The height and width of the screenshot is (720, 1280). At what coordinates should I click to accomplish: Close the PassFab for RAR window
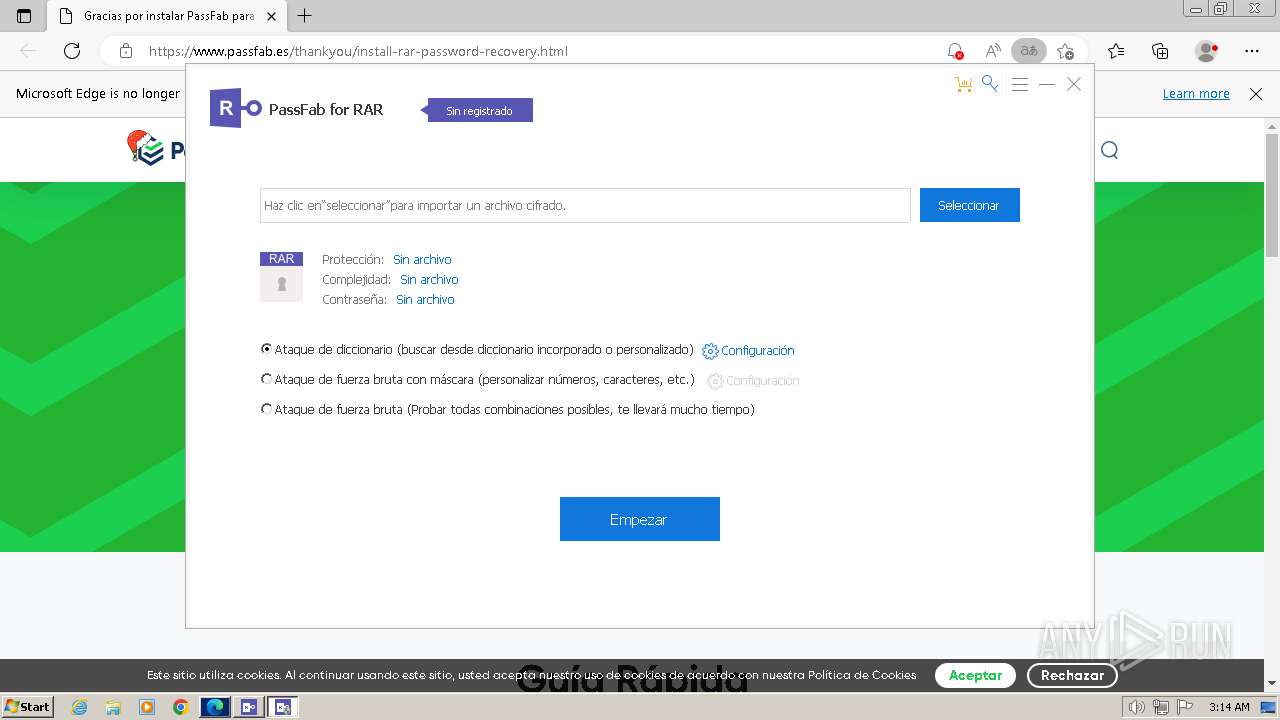click(x=1074, y=84)
